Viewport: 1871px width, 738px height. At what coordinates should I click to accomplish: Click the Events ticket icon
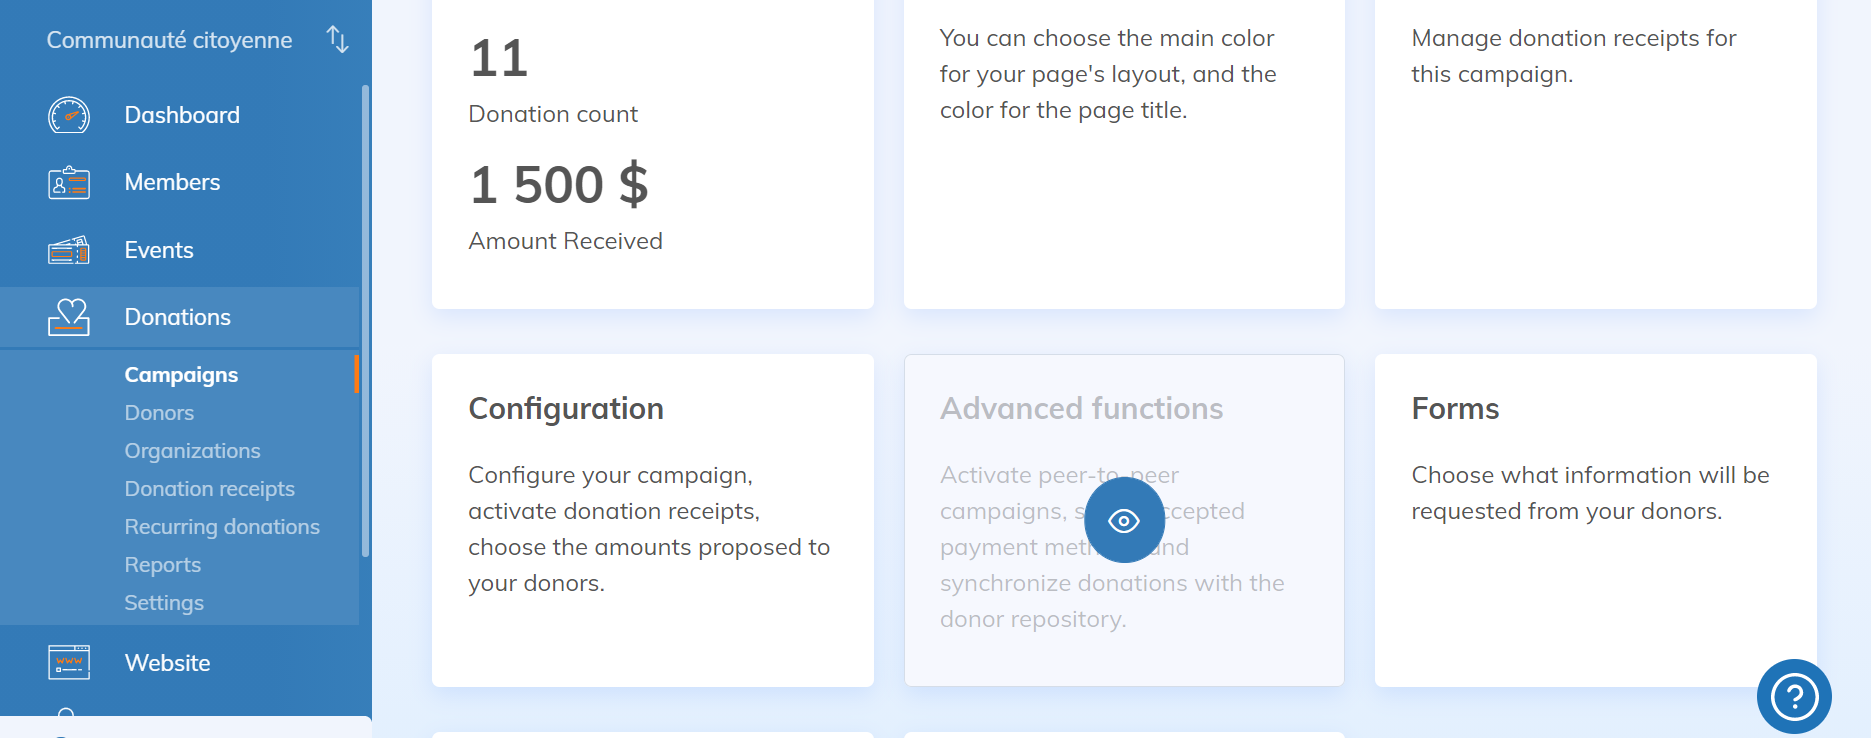69,250
